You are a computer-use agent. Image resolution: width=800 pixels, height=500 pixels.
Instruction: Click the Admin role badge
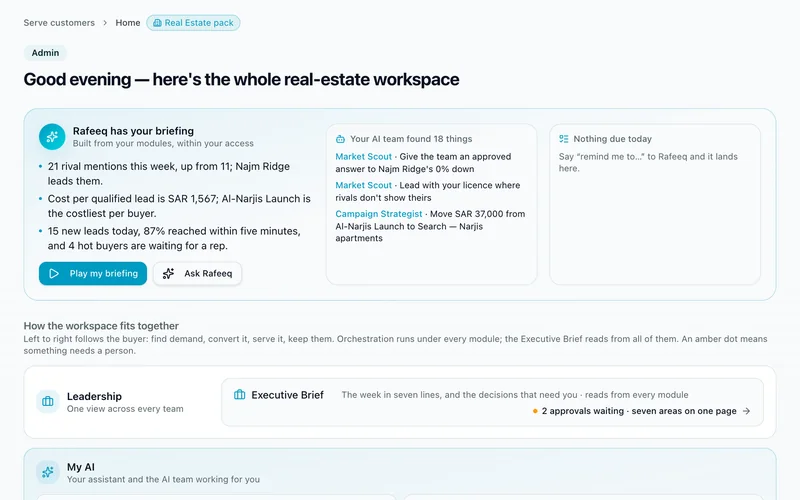click(x=45, y=53)
